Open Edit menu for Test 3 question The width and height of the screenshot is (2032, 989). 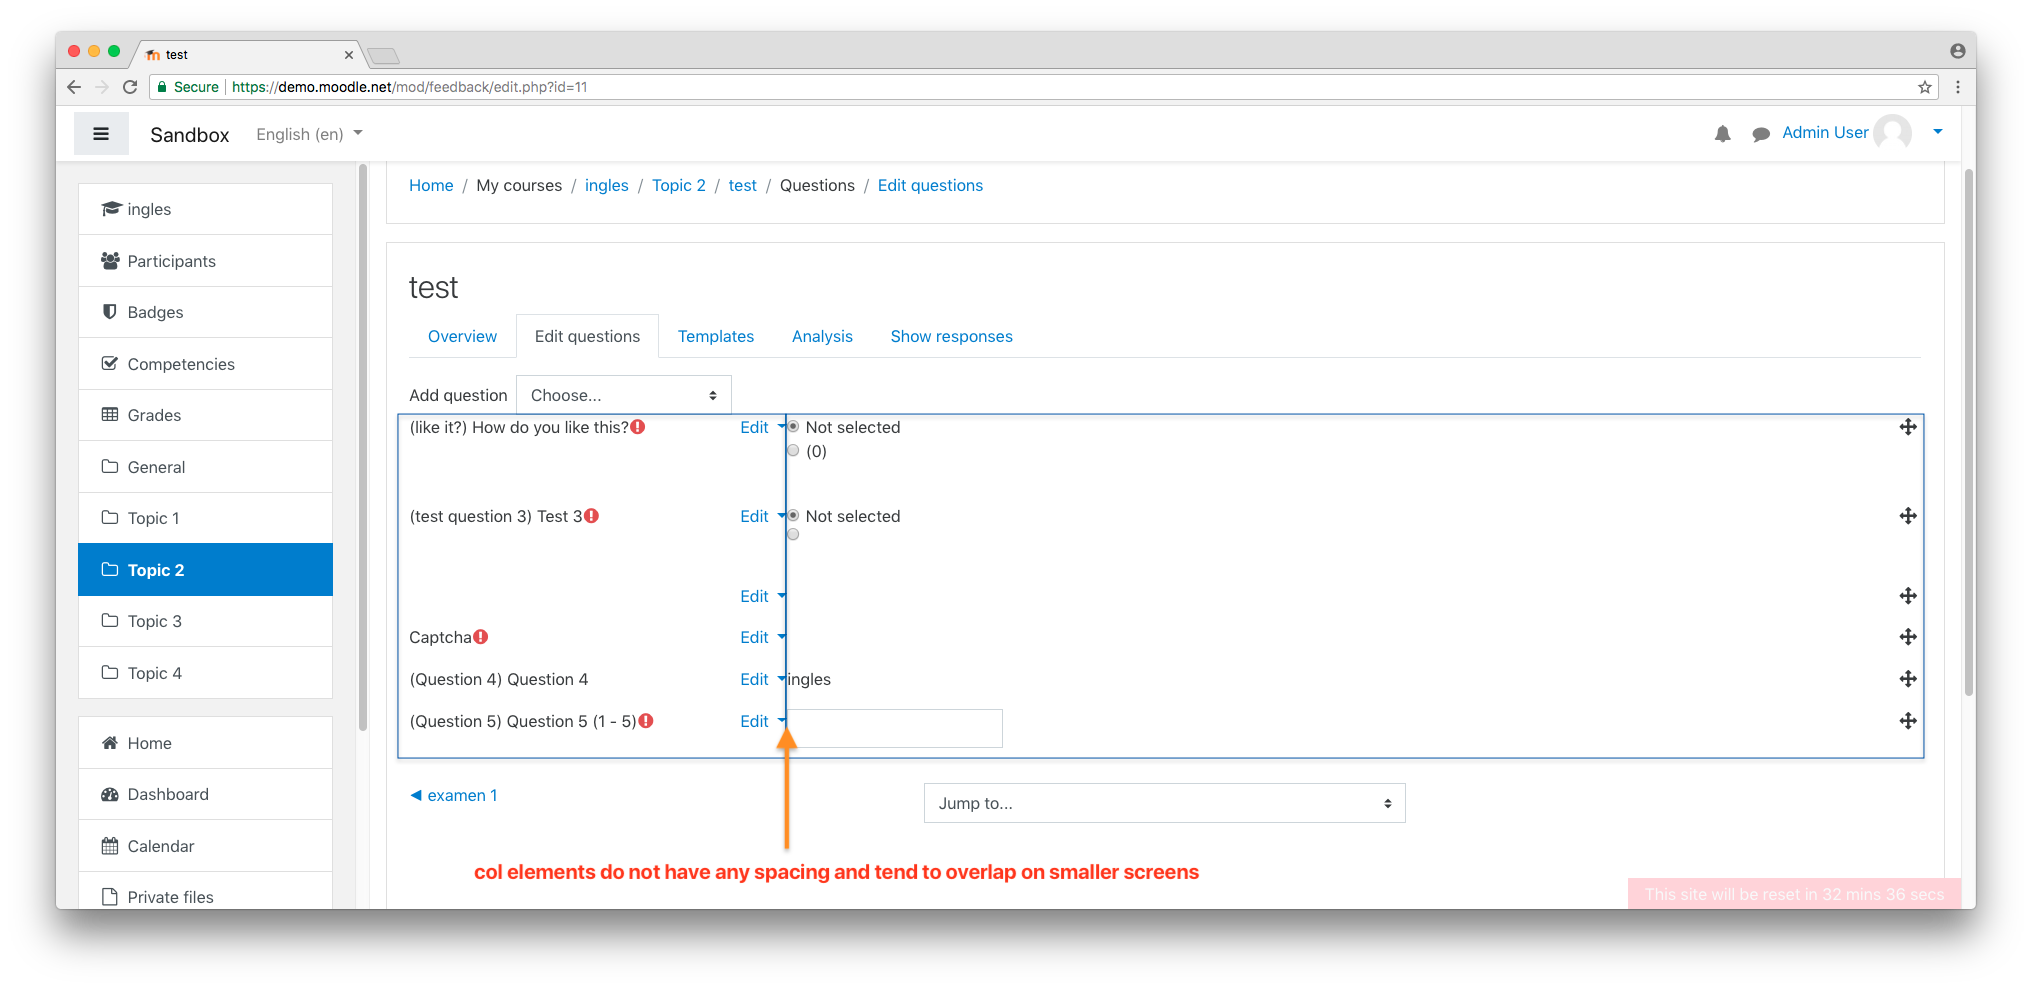tap(762, 516)
